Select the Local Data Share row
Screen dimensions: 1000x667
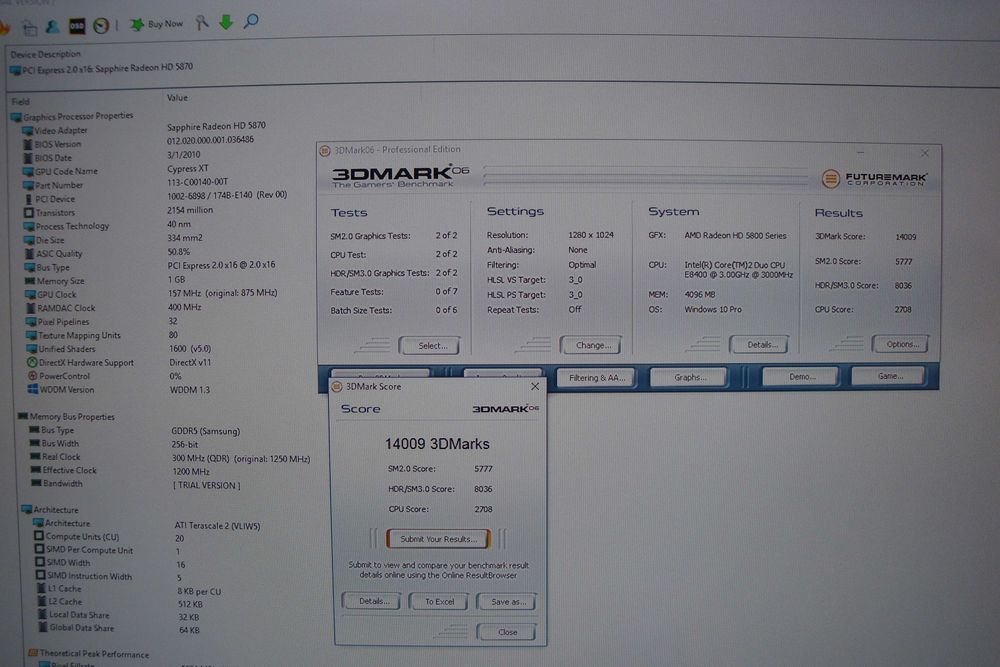click(x=119, y=616)
